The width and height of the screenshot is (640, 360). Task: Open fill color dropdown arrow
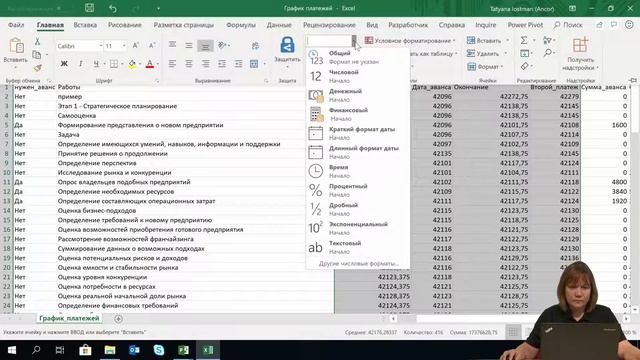point(140,64)
